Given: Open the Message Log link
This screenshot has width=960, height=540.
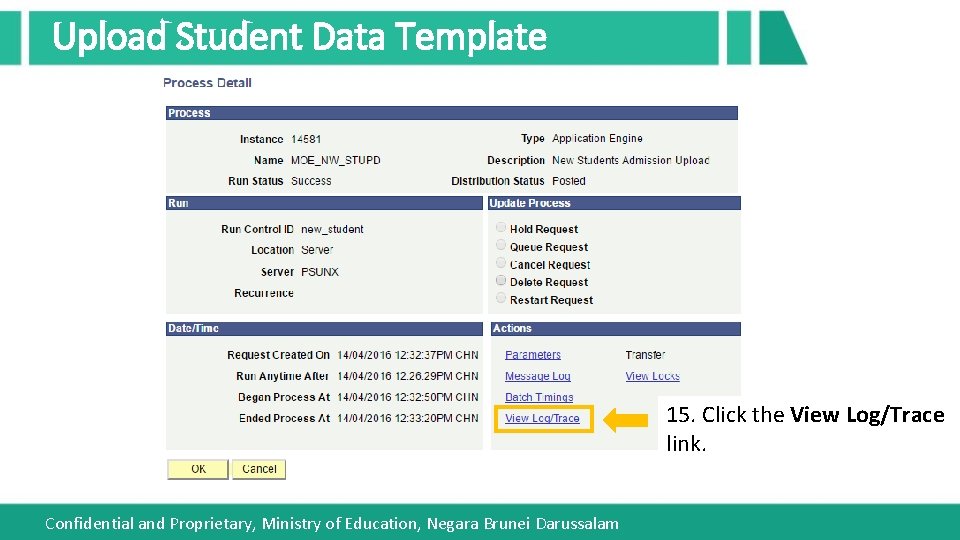Looking at the screenshot, I should coord(538,376).
